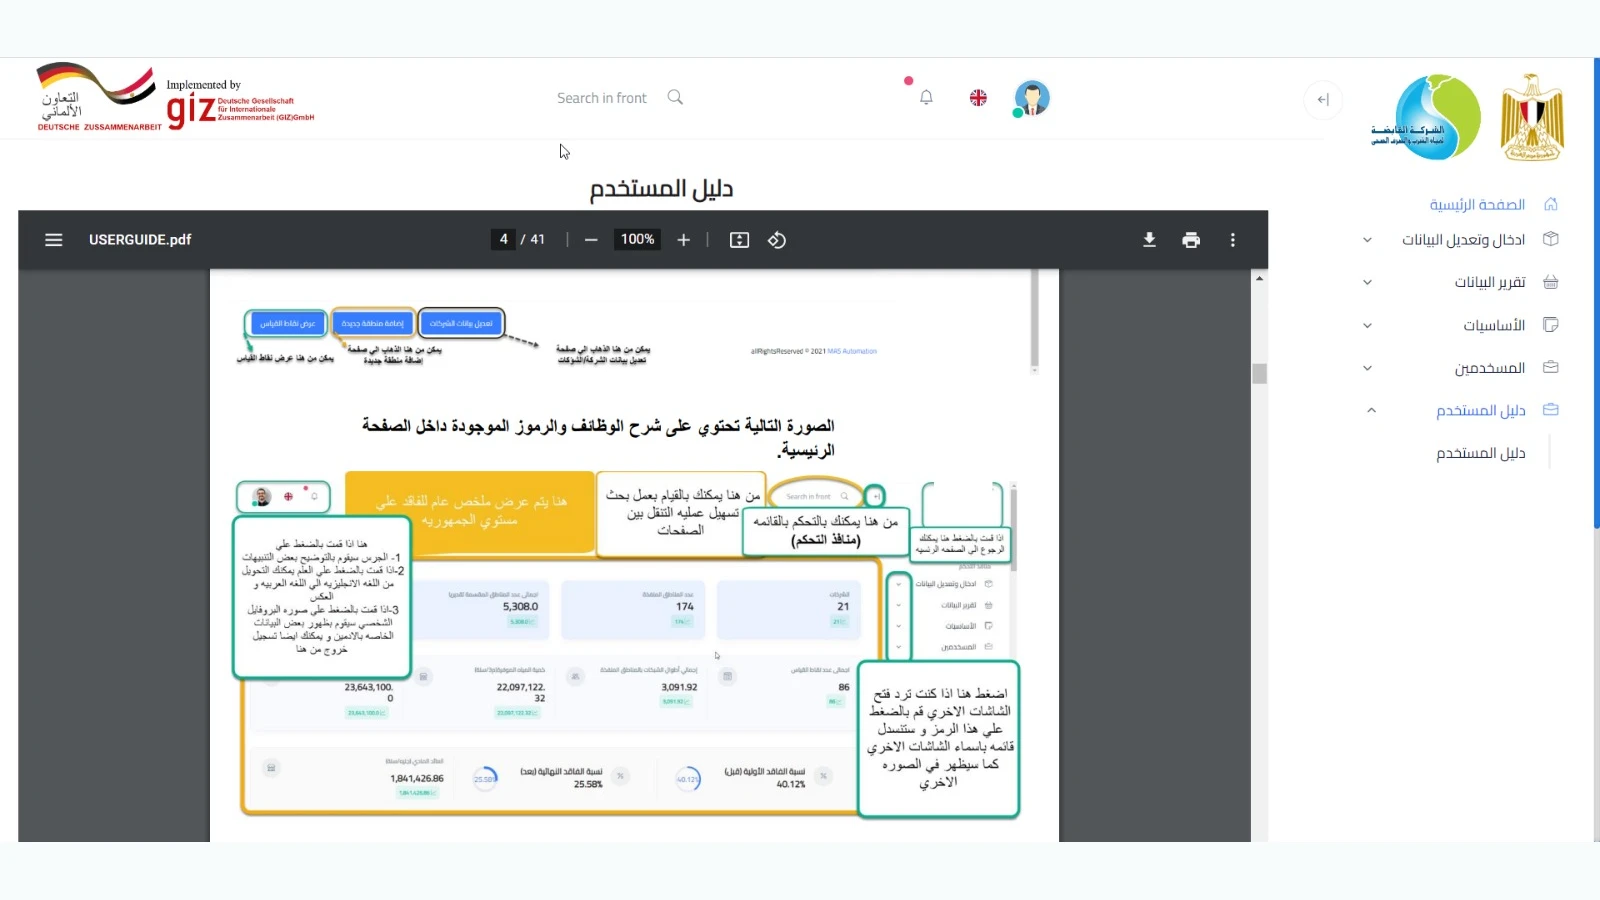1600x900 pixels.
Task: Click the Search in front field
Action: pos(602,98)
